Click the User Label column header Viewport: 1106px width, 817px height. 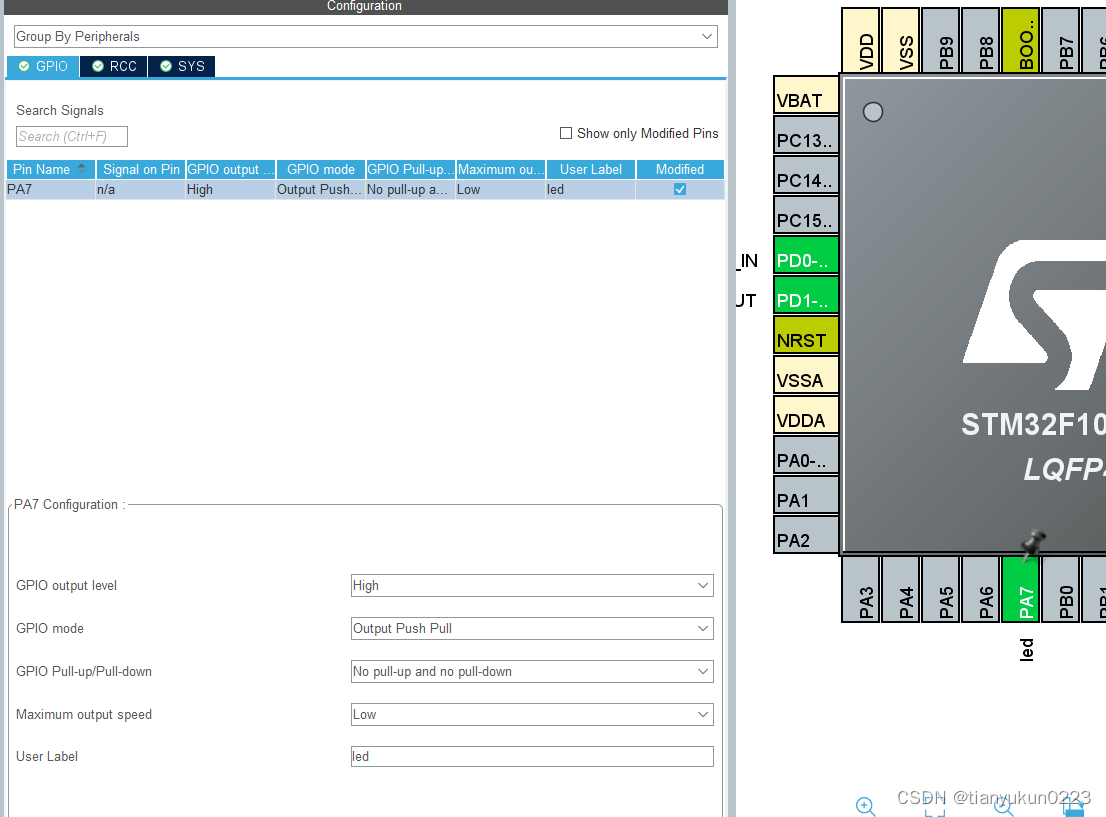pyautogui.click(x=591, y=169)
